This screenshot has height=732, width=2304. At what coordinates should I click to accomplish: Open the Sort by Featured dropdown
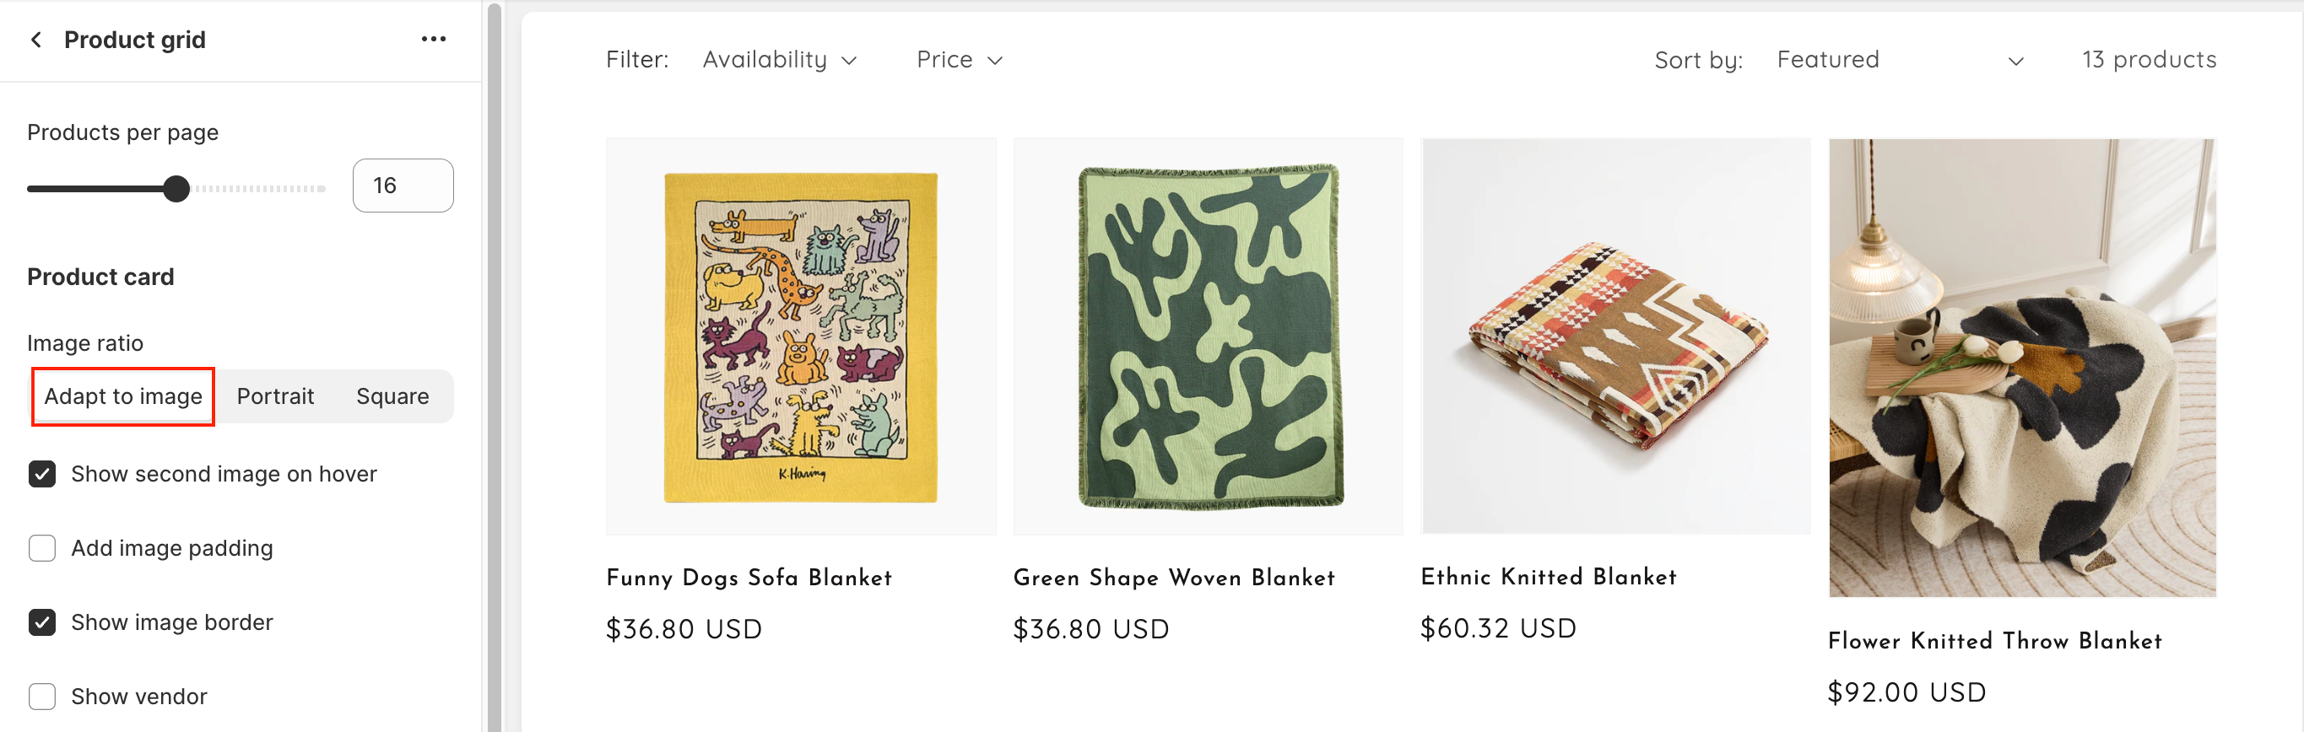coord(1899,60)
